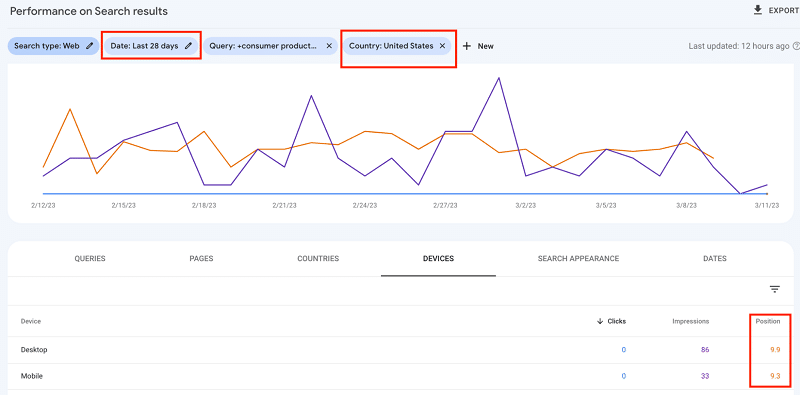Click the Performance on Search results heading
Viewport: 800px width, 395px height.
[89, 11]
